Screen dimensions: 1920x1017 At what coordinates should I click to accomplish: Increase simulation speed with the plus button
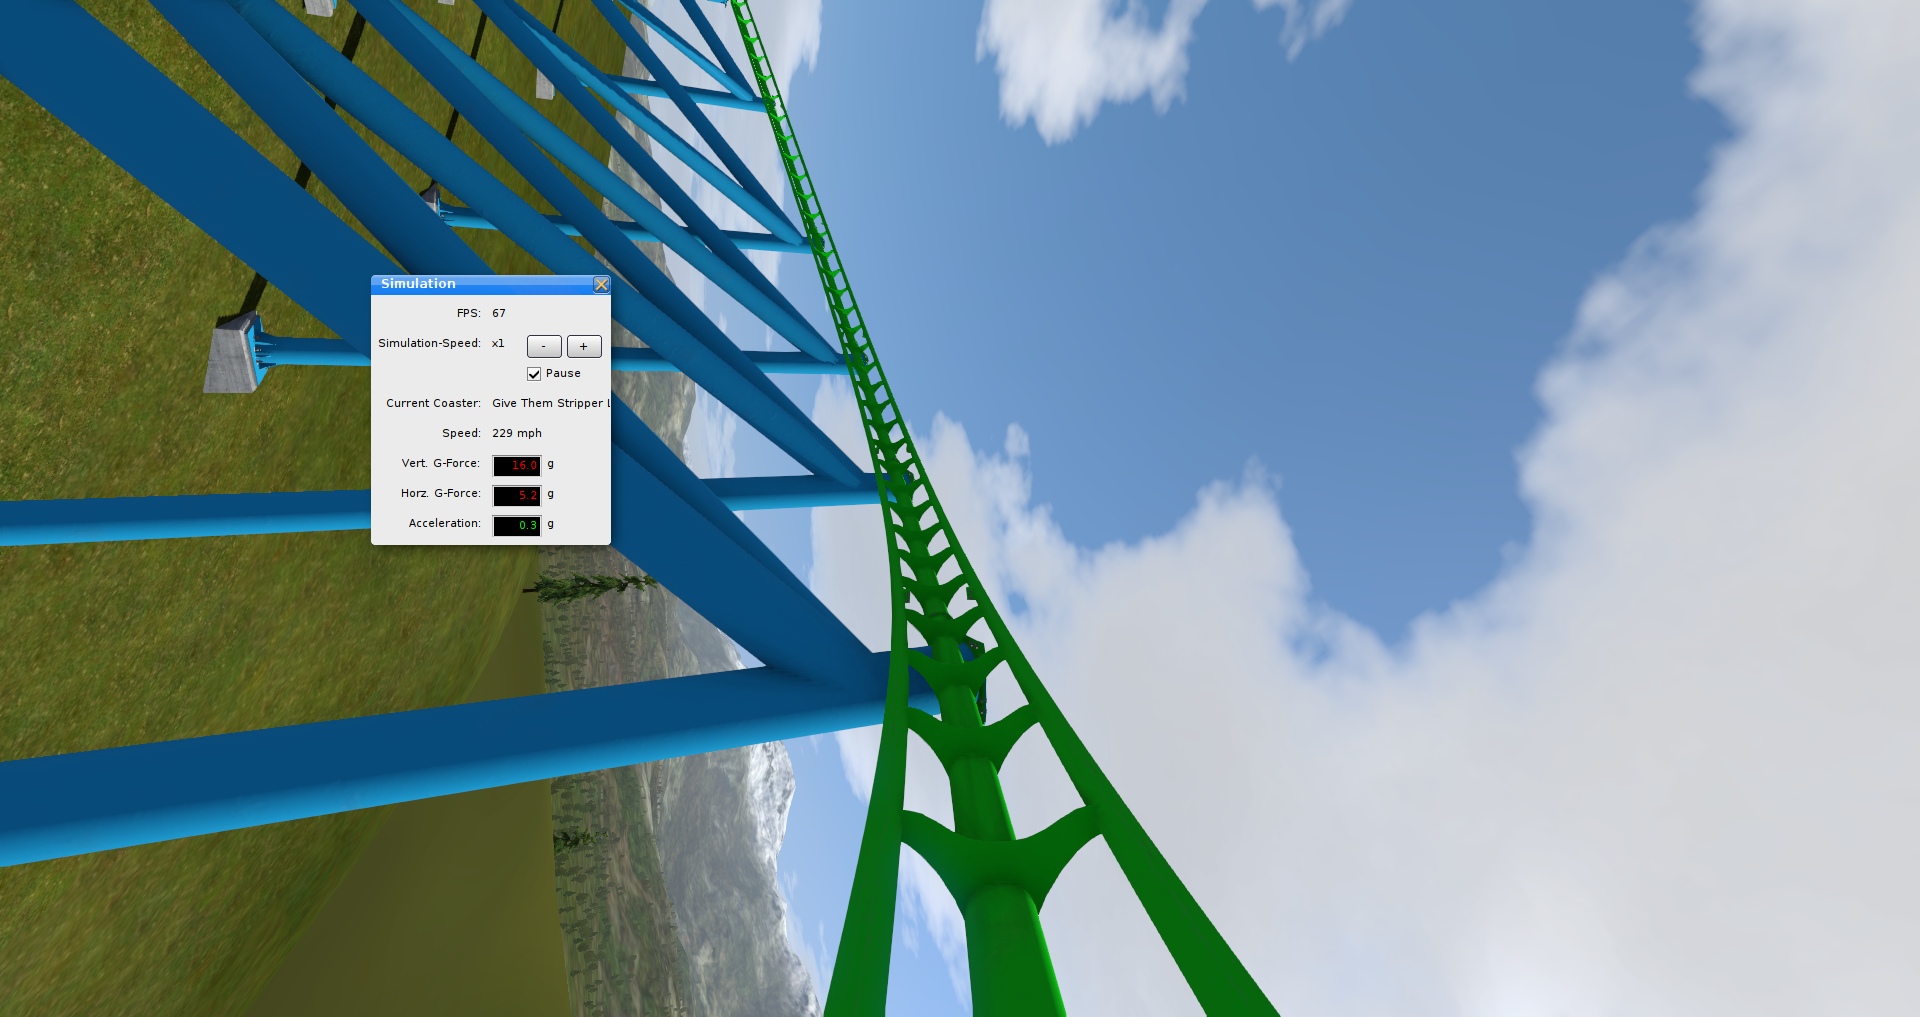pos(584,347)
